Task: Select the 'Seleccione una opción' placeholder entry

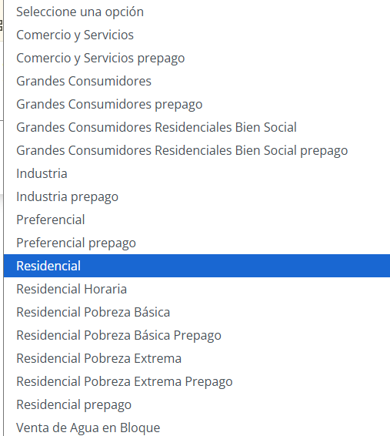Action: [x=197, y=12]
